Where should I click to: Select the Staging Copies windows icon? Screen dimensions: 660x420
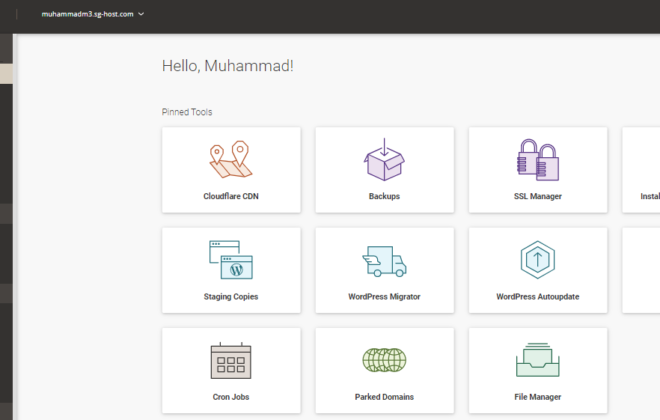tap(231, 260)
